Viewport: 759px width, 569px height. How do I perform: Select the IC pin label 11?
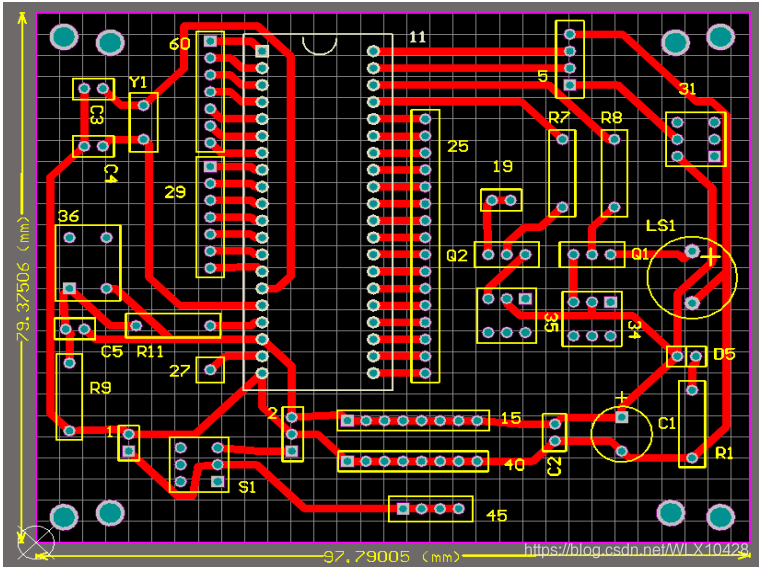418,37
